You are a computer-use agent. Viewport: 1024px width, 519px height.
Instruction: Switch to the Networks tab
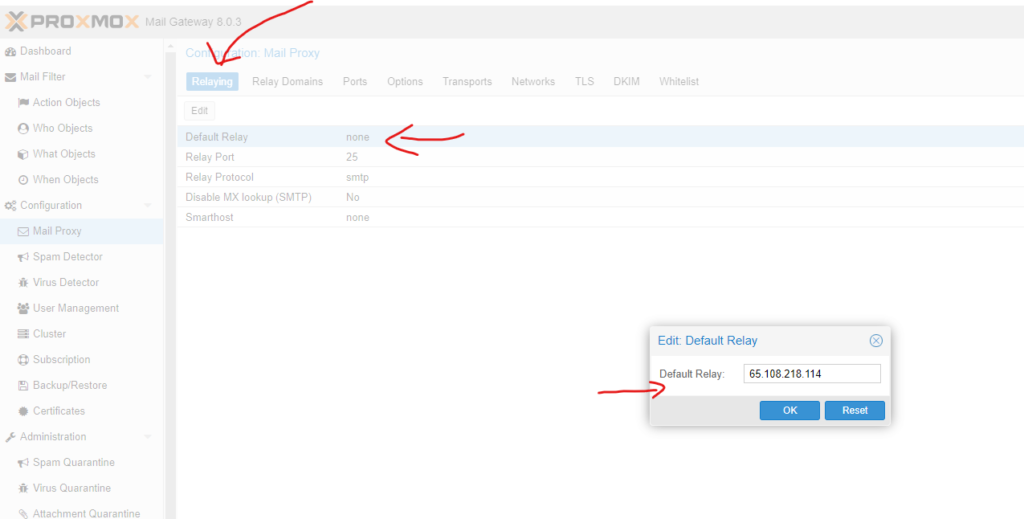(x=533, y=82)
